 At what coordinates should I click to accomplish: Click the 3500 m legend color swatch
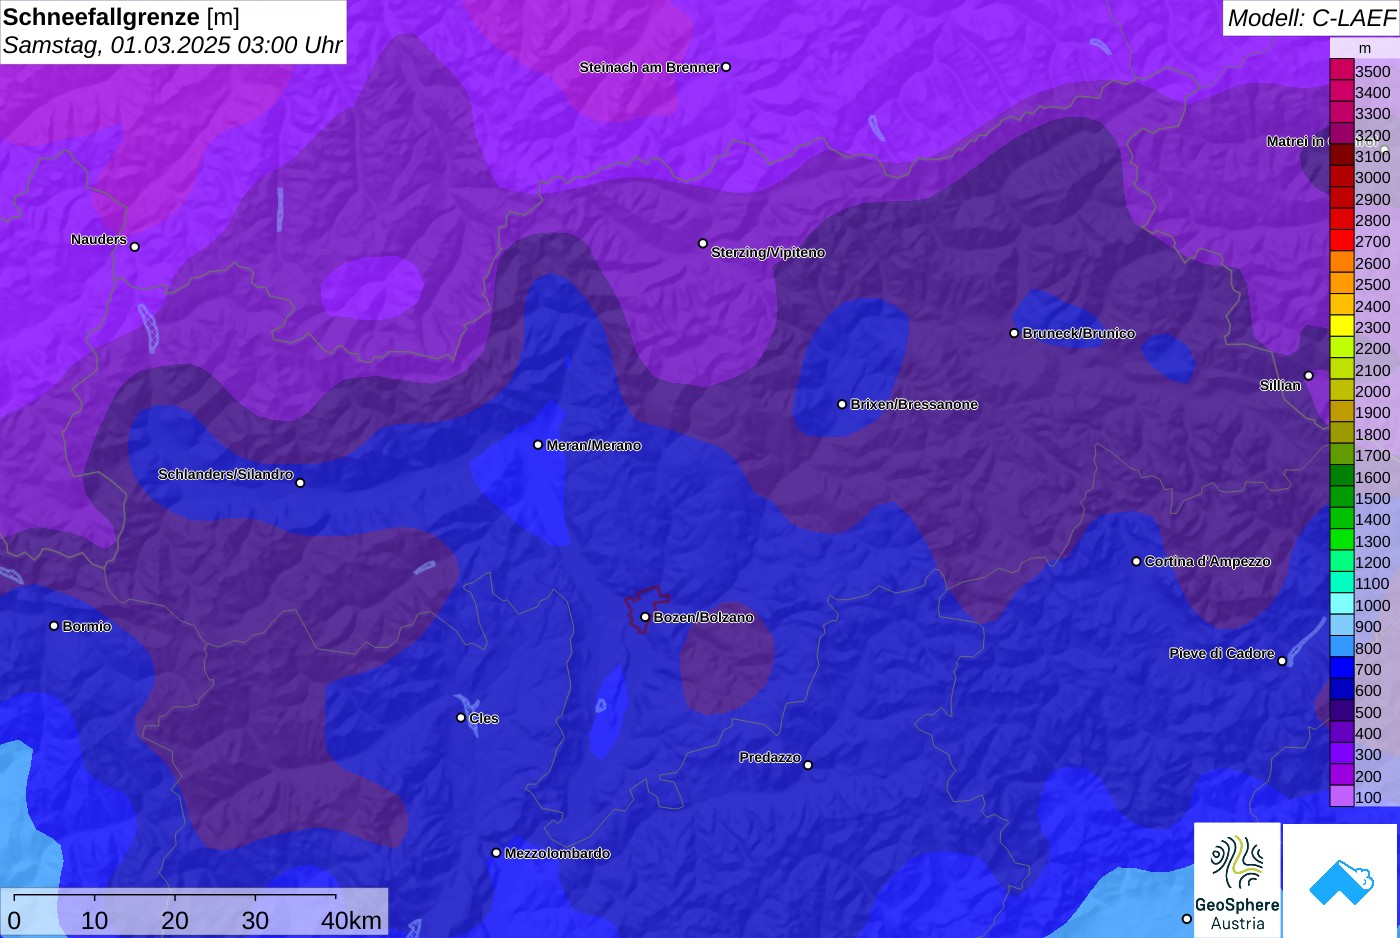[x=1342, y=70]
